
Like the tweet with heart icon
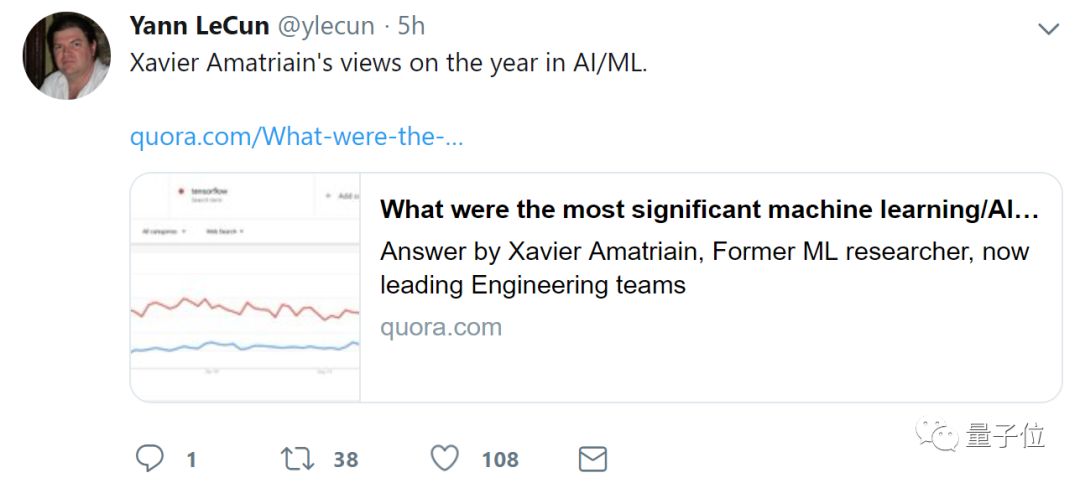tap(445, 459)
